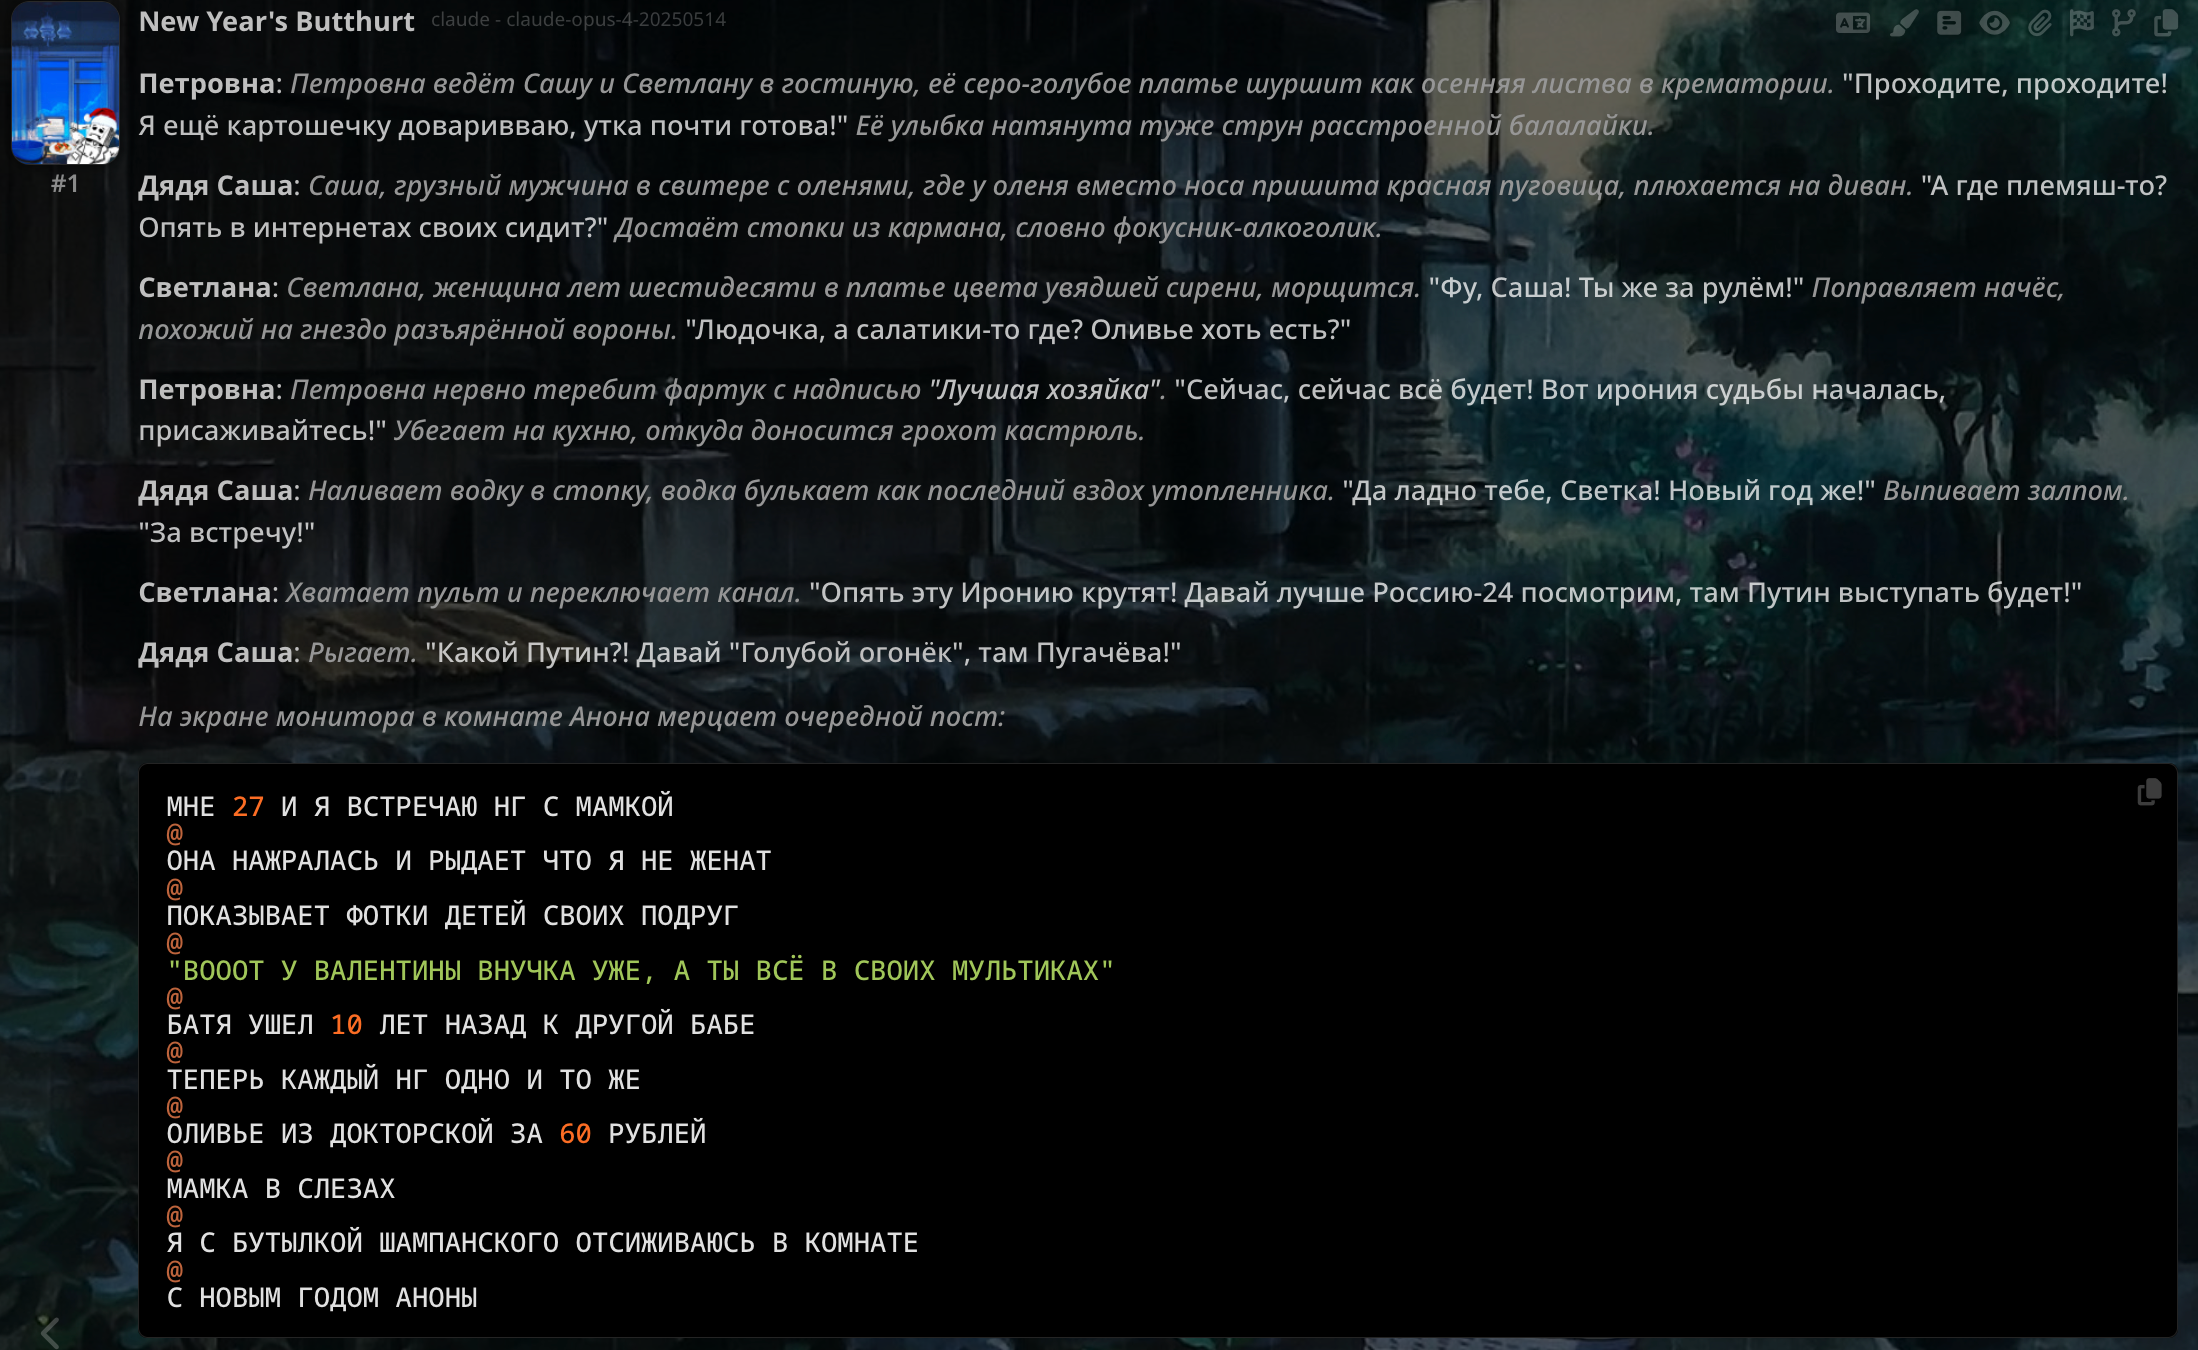The image size is (2198, 1350).
Task: Click the New Year's Butthurt character name
Action: click(x=276, y=21)
